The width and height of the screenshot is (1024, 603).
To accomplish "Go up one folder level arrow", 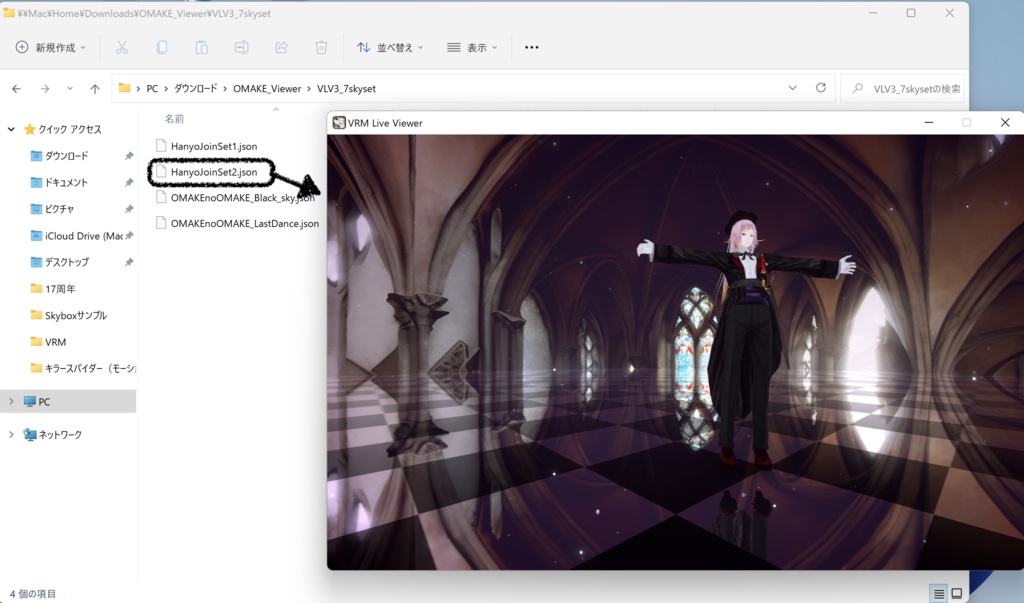I will point(95,88).
